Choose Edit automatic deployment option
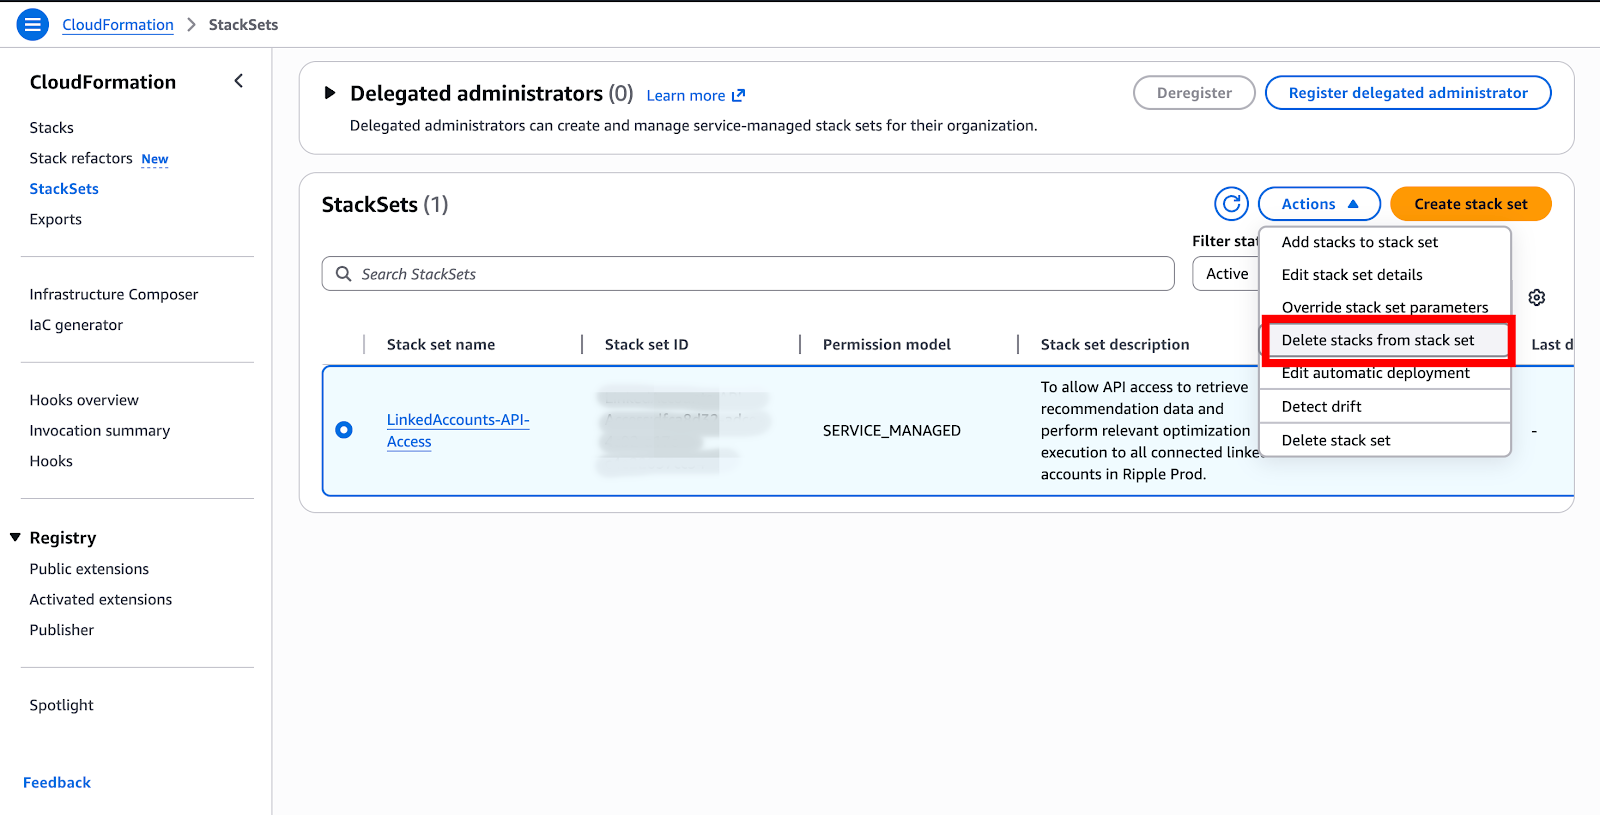The height and width of the screenshot is (815, 1600). (x=1375, y=373)
